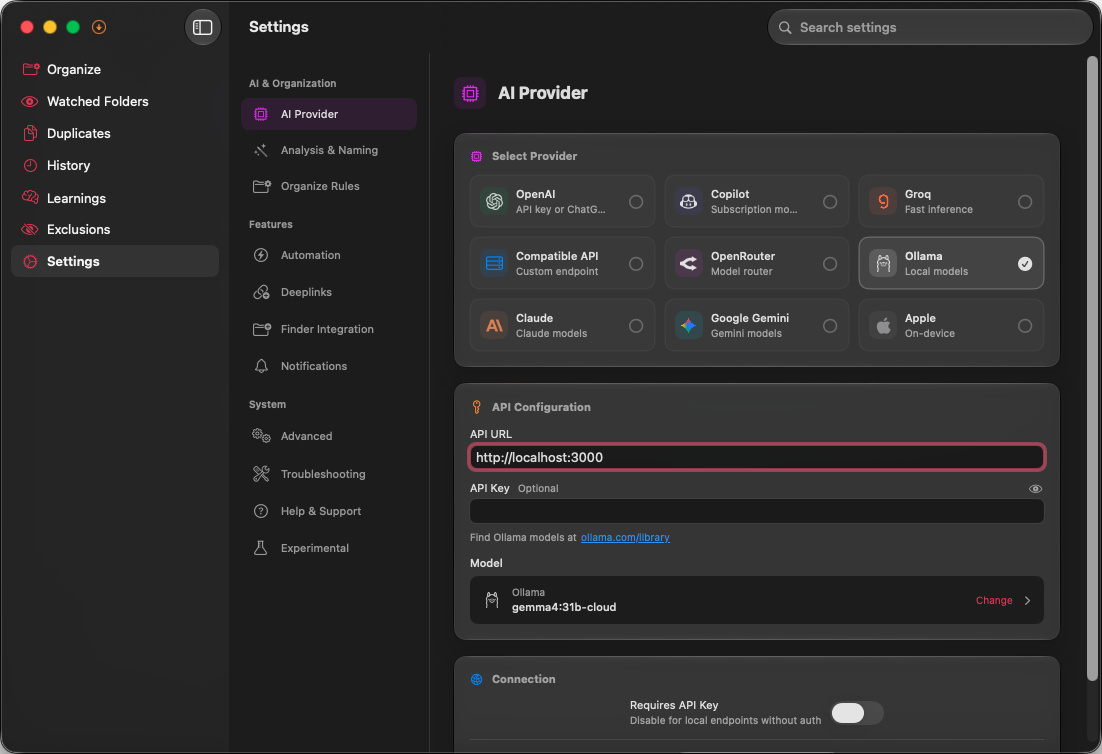Open Finder Integration settings
The image size is (1102, 754).
pyautogui.click(x=329, y=329)
